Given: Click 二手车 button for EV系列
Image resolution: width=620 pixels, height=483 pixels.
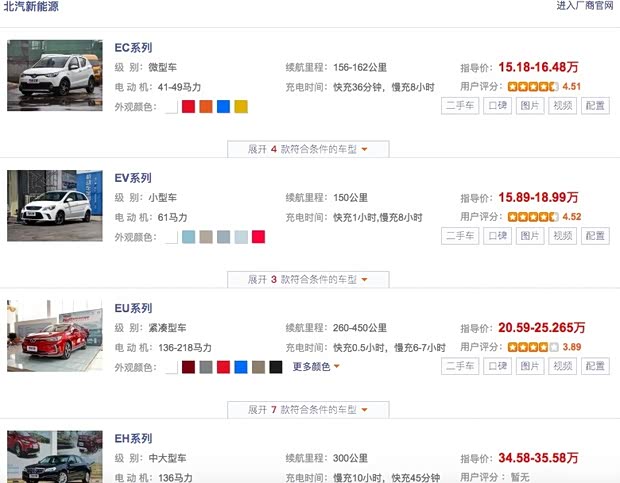Looking at the screenshot, I should pos(460,236).
